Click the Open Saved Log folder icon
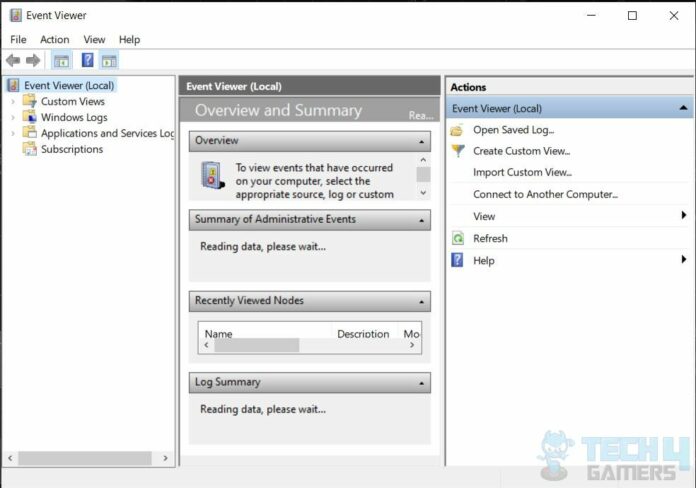696x488 pixels. click(457, 130)
